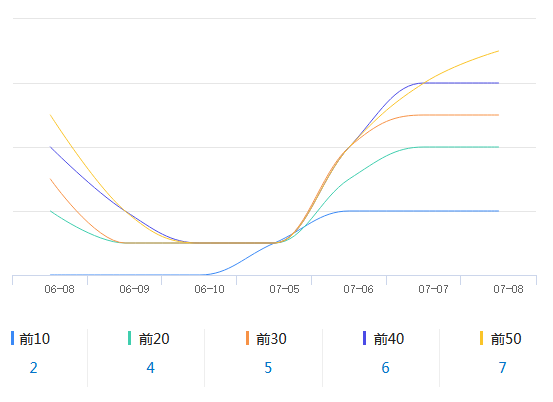The image size is (553, 402).
Task: Open the count 4 link under 前20
Action: click(x=151, y=368)
